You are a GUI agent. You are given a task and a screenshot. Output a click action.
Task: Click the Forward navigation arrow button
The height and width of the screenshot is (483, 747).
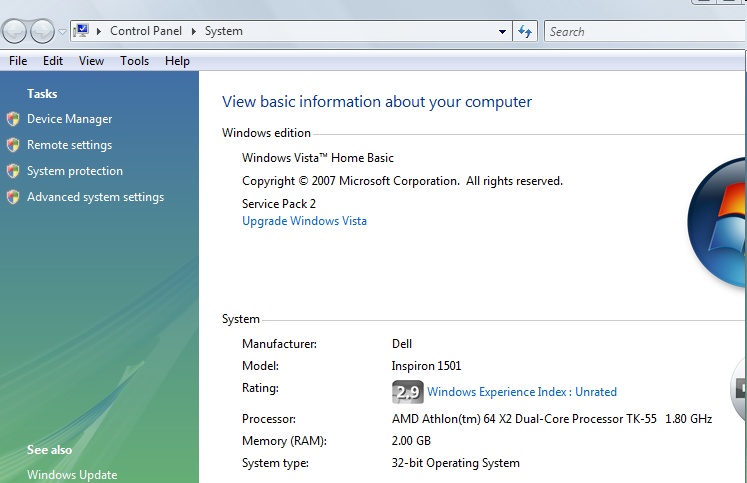click(42, 31)
